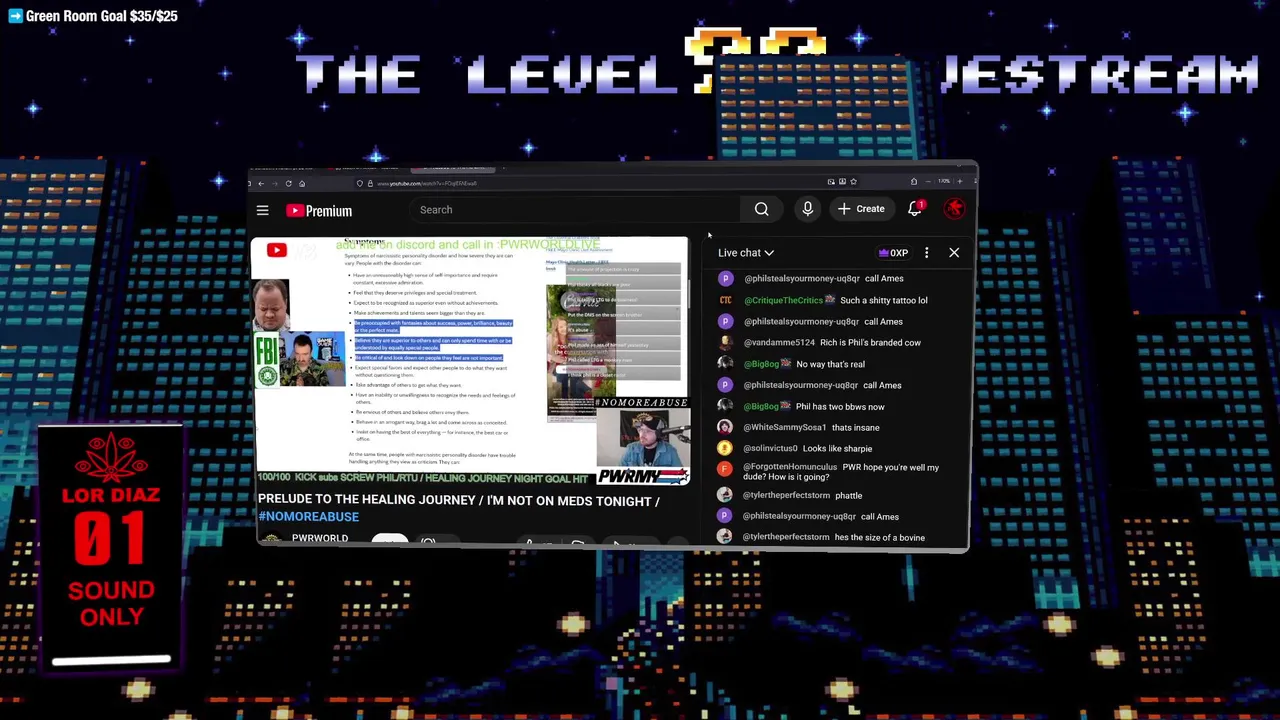Click username @vandamme5124 in chat
Screen dimensions: 1280x720
pyautogui.click(x=778, y=343)
